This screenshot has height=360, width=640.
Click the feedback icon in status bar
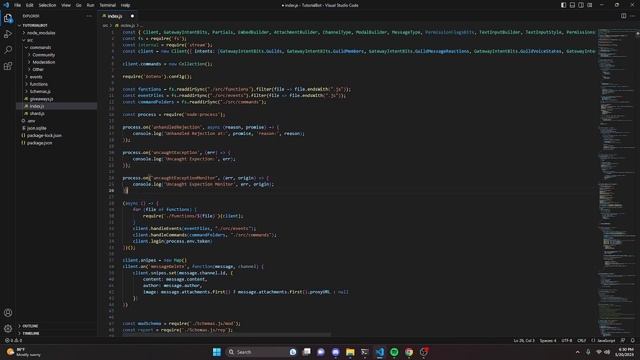pyautogui.click(x=623, y=340)
